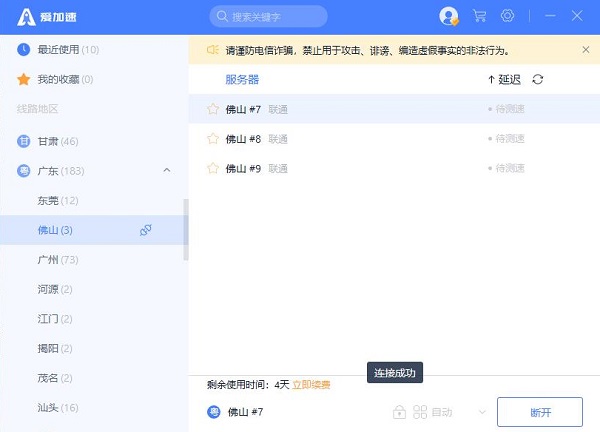Open the shopping cart
600x432 pixels.
coord(479,16)
